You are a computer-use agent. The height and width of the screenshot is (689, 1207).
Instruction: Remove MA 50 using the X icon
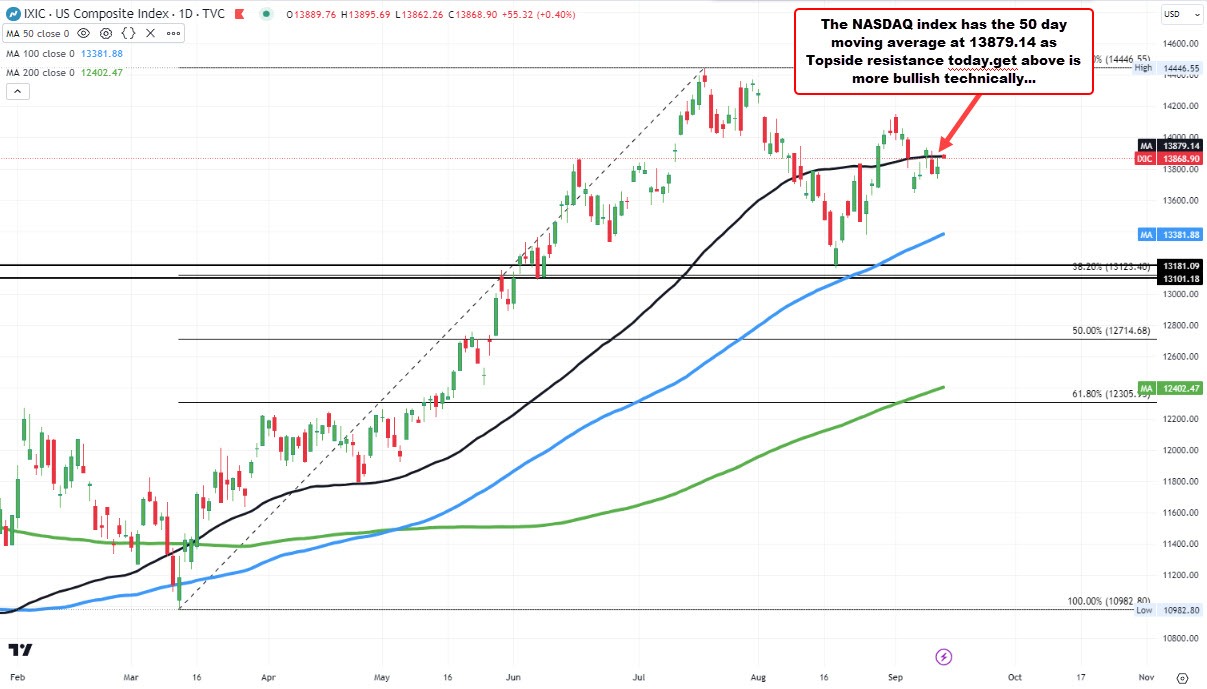click(150, 33)
